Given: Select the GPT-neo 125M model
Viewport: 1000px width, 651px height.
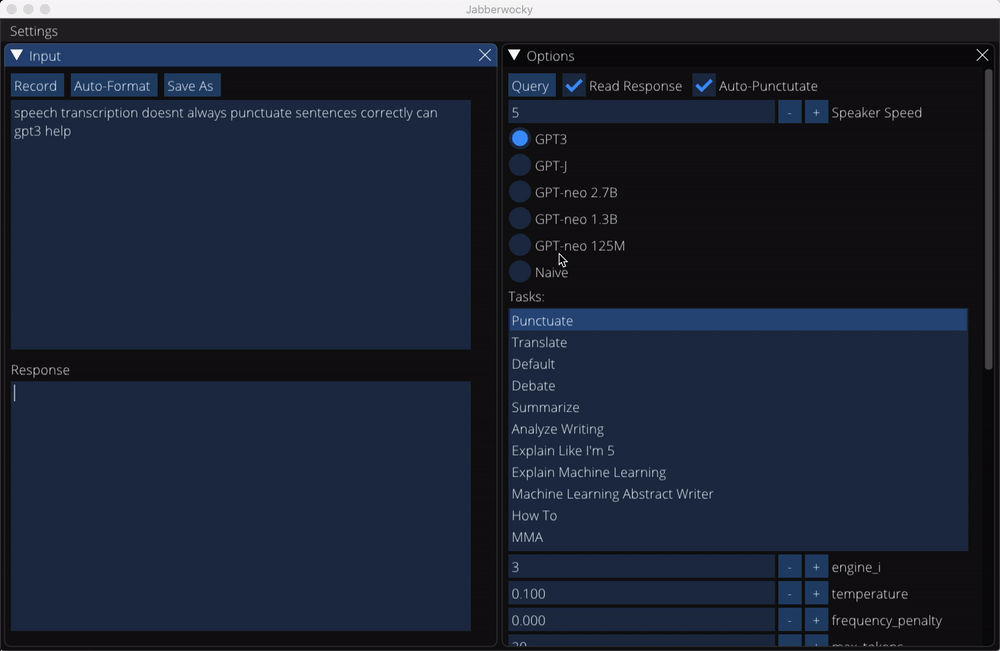Looking at the screenshot, I should [520, 245].
